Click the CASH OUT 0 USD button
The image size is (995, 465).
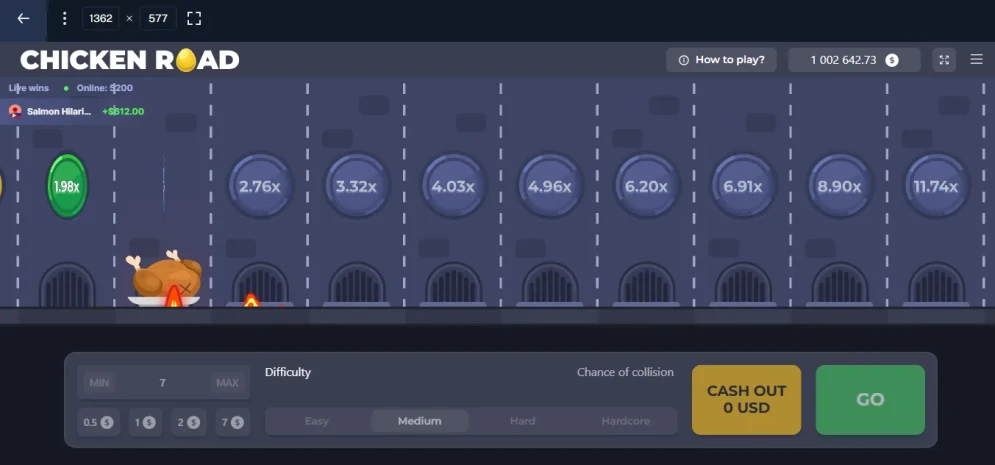coord(746,400)
